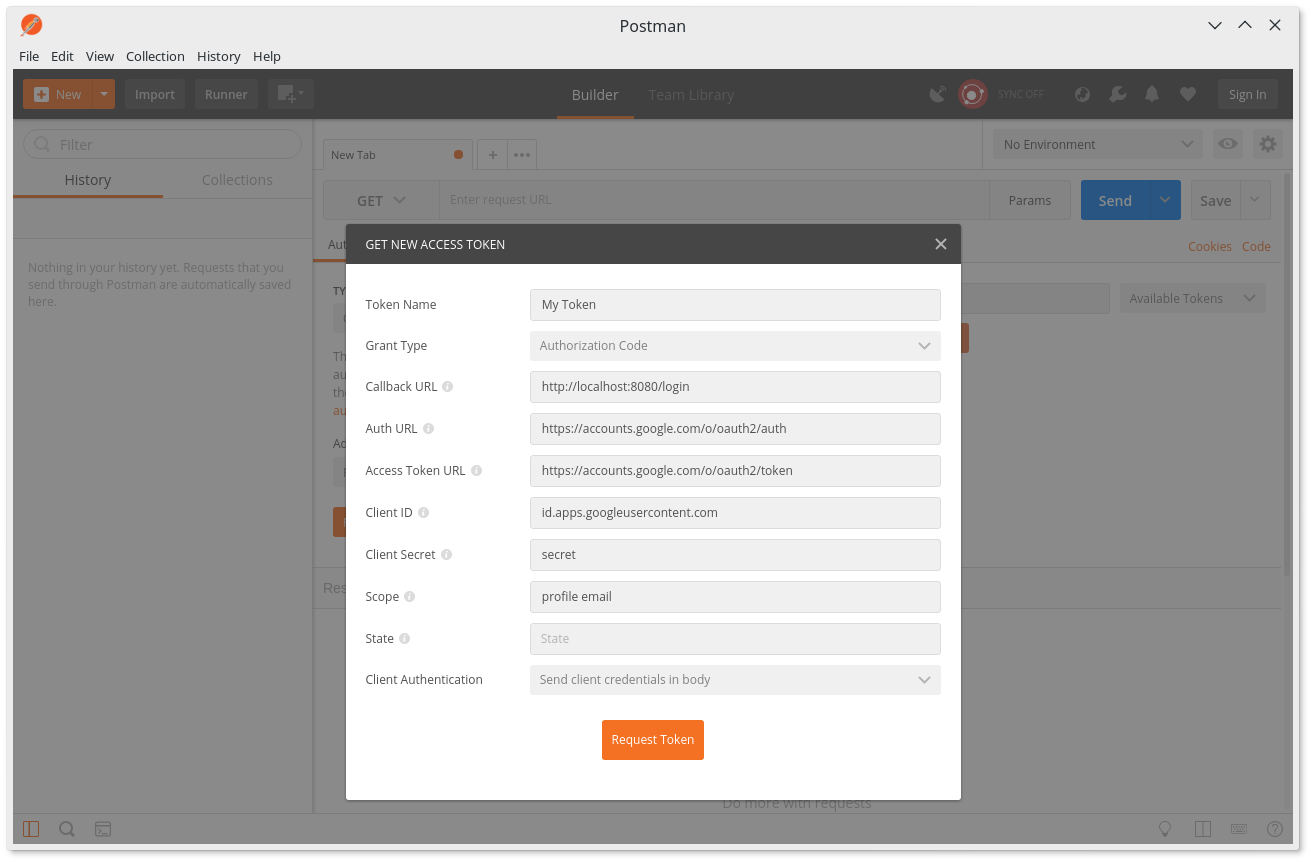The width and height of the screenshot is (1312, 863).
Task: Click the interceptor satellite icon
Action: (x=938, y=94)
